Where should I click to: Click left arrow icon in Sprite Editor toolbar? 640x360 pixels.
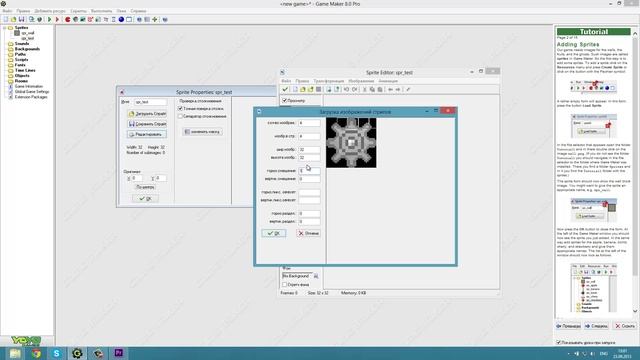pos(390,89)
